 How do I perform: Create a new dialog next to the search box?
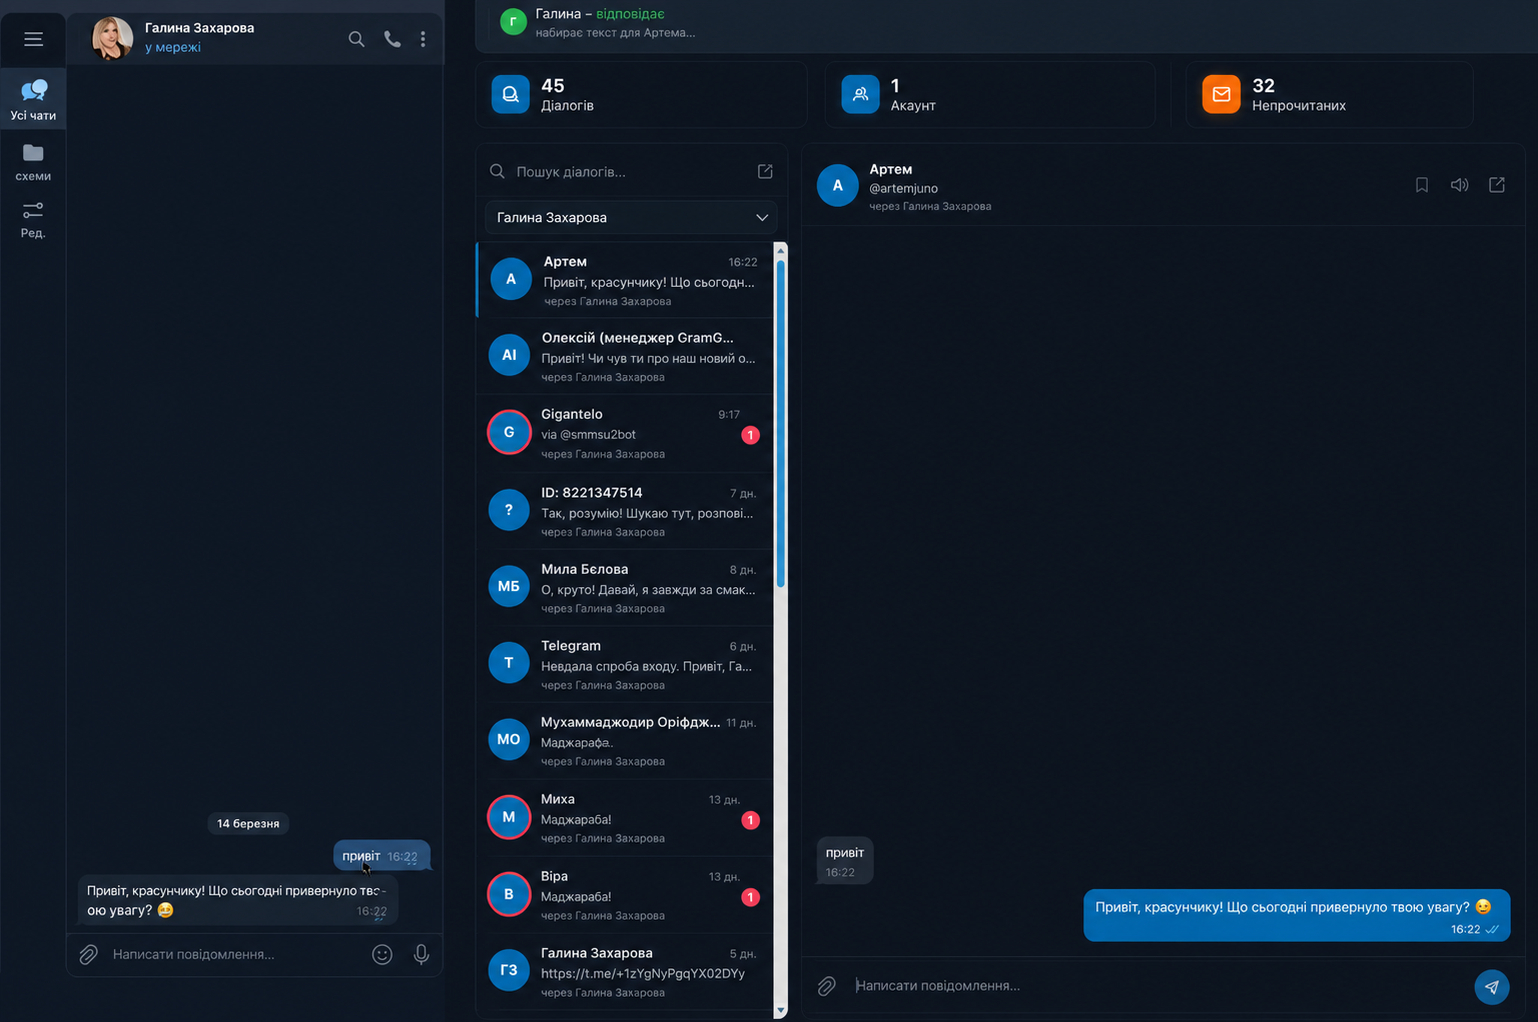[x=765, y=172]
